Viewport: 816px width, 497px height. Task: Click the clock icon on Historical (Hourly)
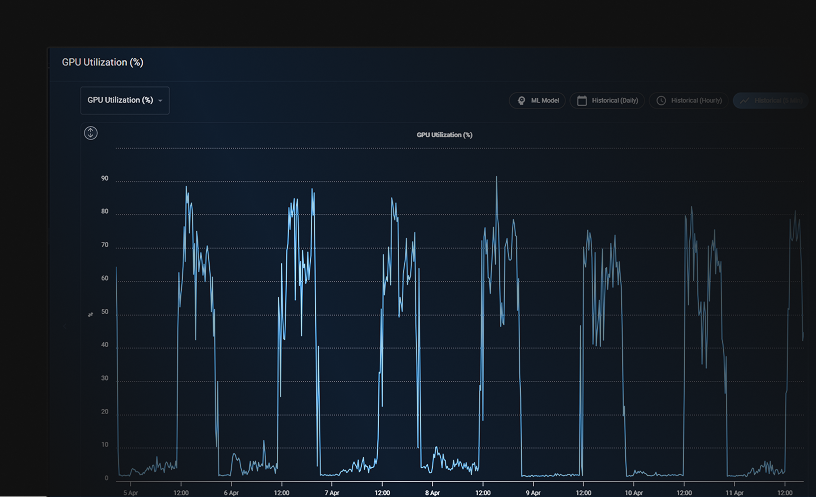pos(661,100)
